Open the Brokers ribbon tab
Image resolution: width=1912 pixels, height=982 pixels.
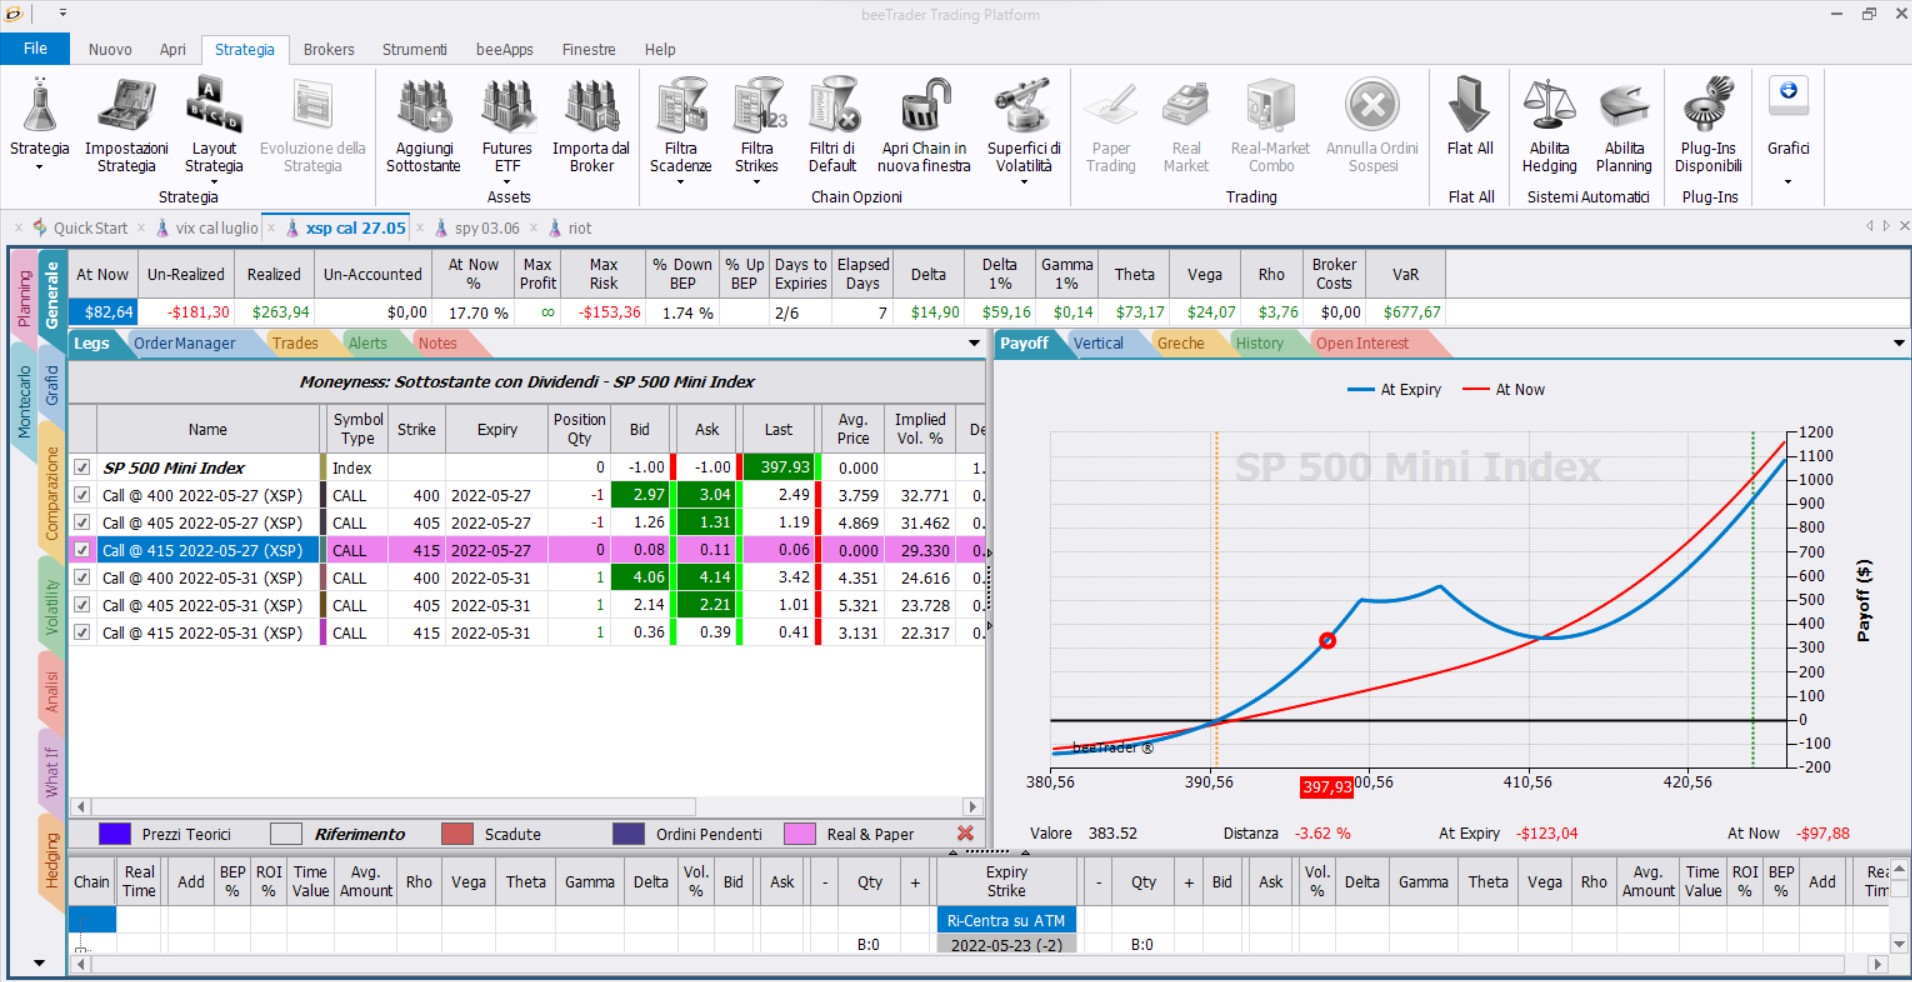(x=329, y=49)
